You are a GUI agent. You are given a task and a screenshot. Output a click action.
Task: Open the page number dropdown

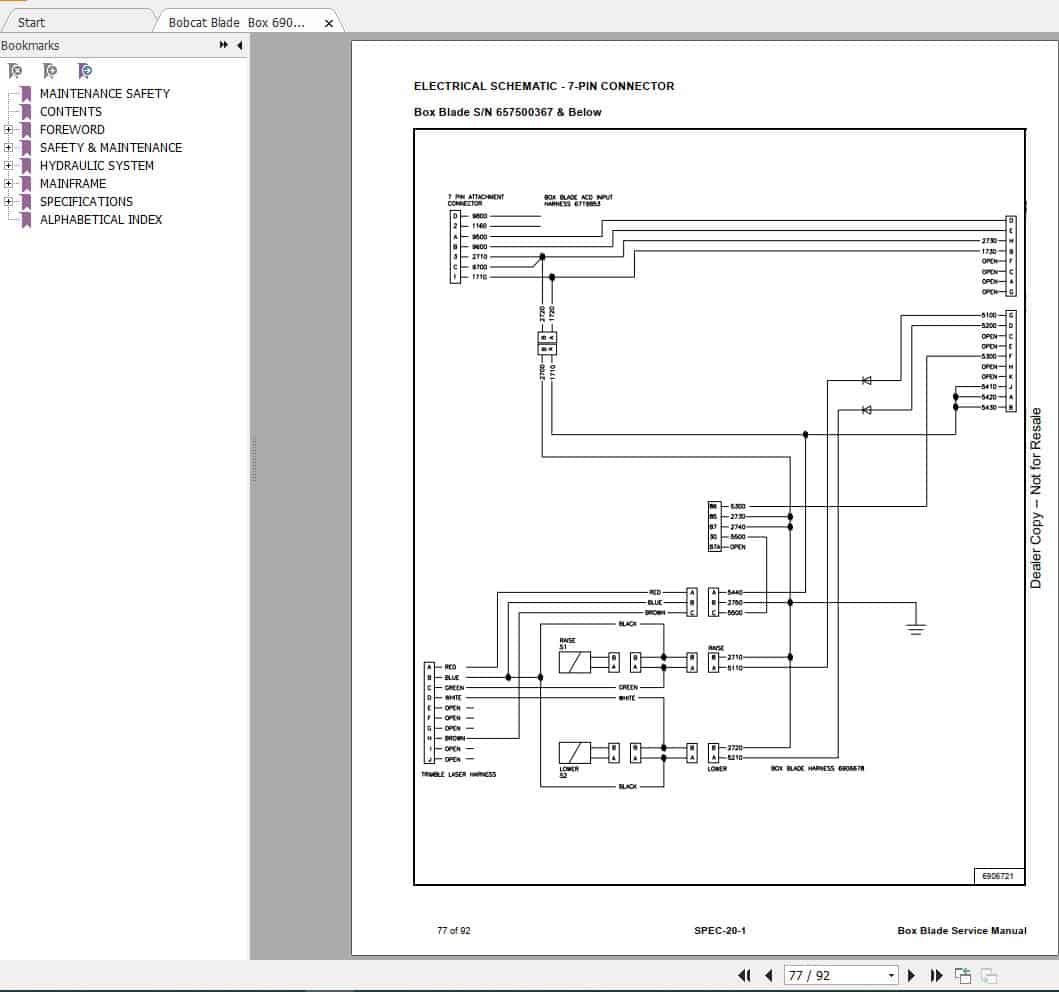click(891, 975)
